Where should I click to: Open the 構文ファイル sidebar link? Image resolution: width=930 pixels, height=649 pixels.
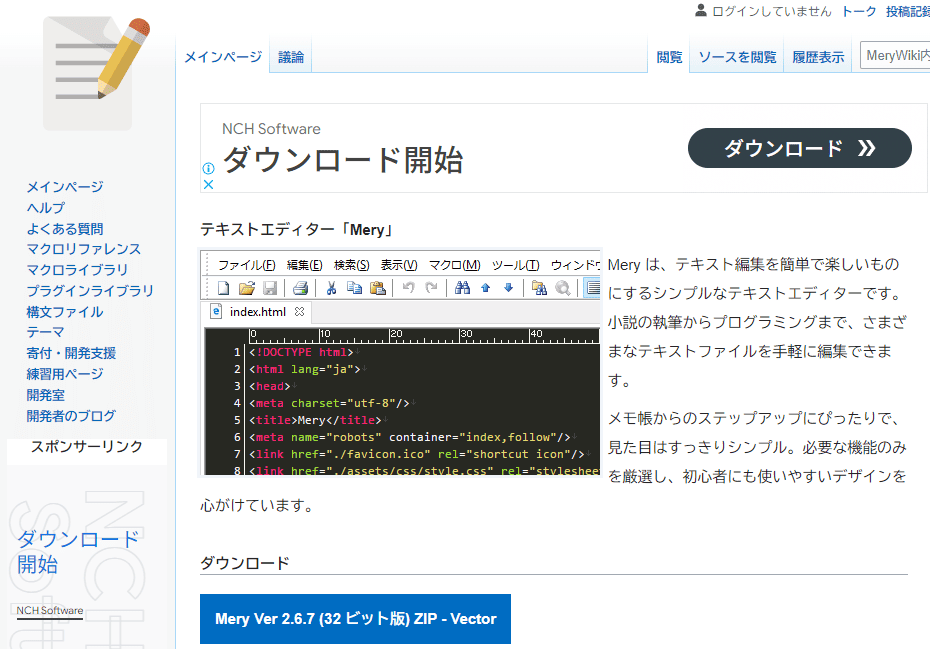click(65, 311)
